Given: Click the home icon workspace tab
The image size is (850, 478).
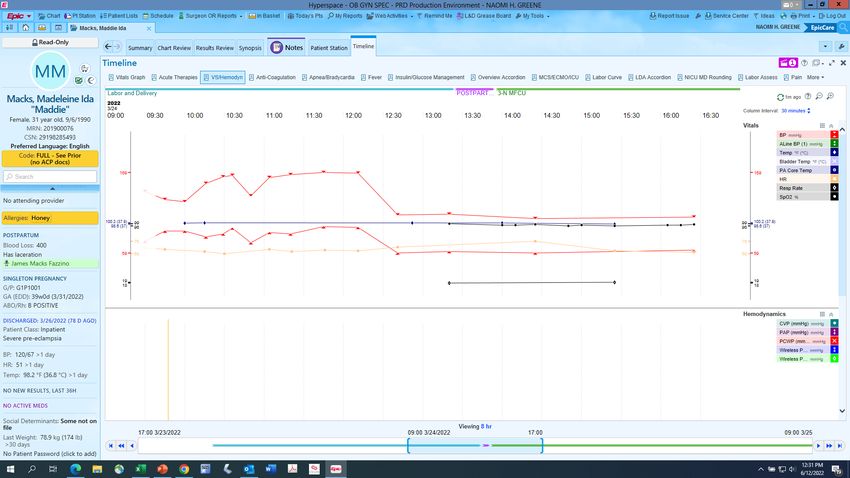Looking at the screenshot, I should pos(25,28).
